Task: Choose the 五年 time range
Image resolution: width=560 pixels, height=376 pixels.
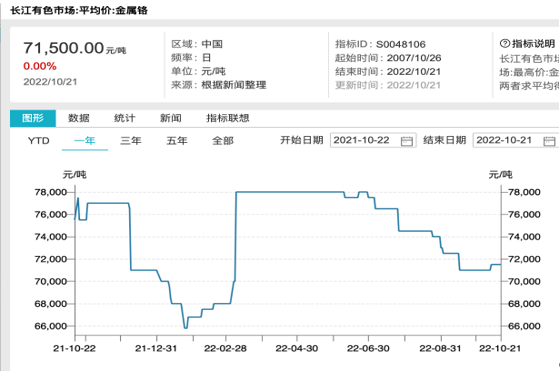Action: 177,141
